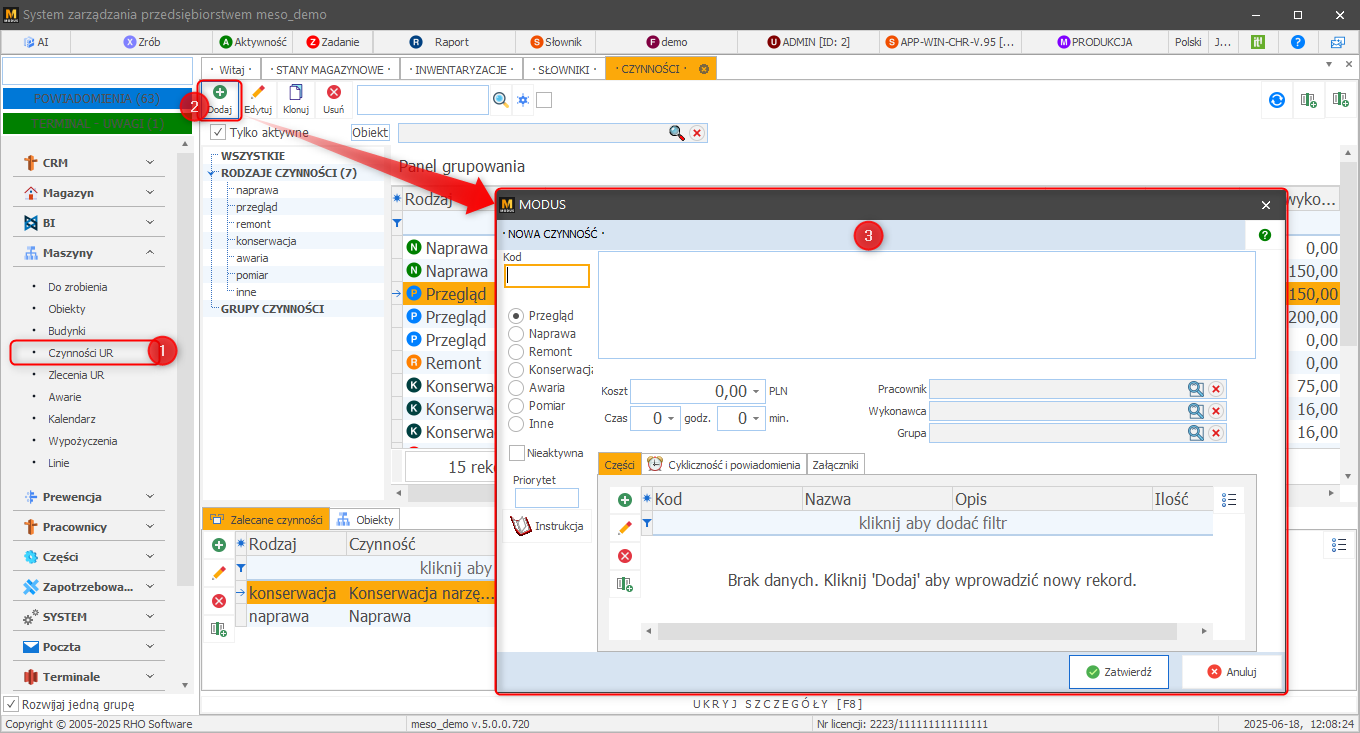Click the Edytuj pencil icon
Viewport: 1360px width, 733px height.
pos(258,98)
